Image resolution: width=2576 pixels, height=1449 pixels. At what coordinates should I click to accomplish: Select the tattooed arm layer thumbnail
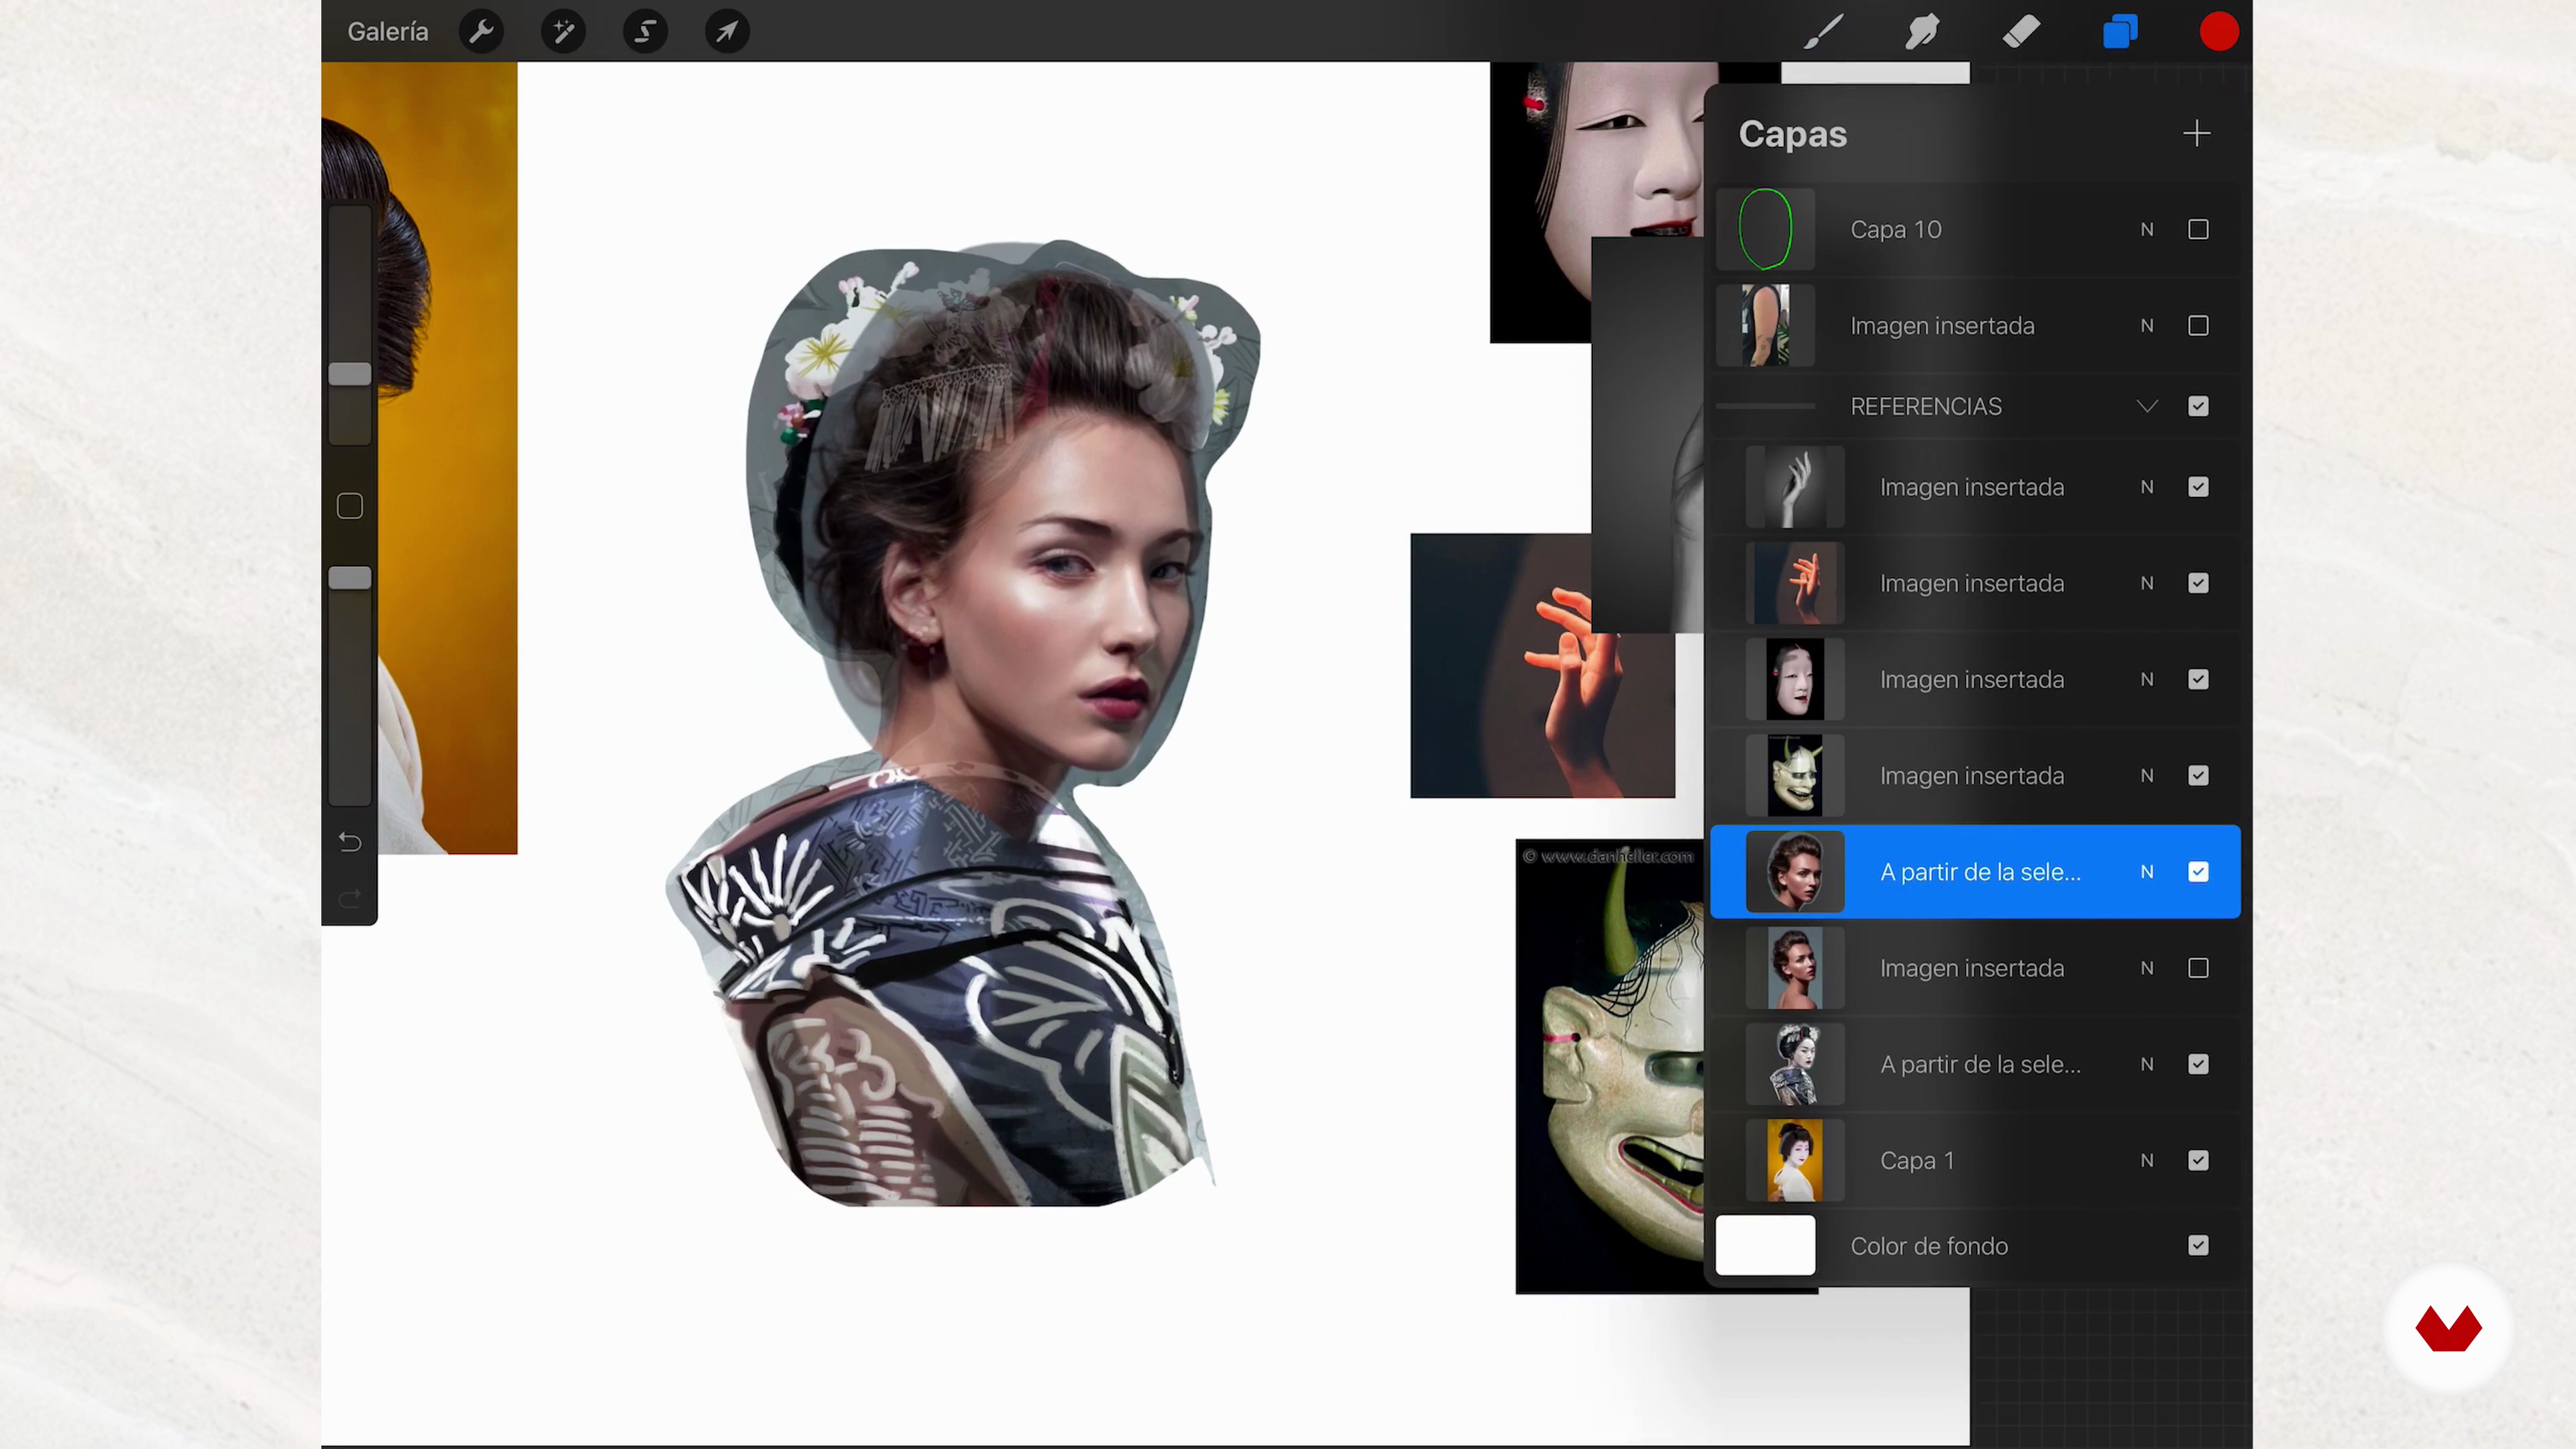[1765, 325]
